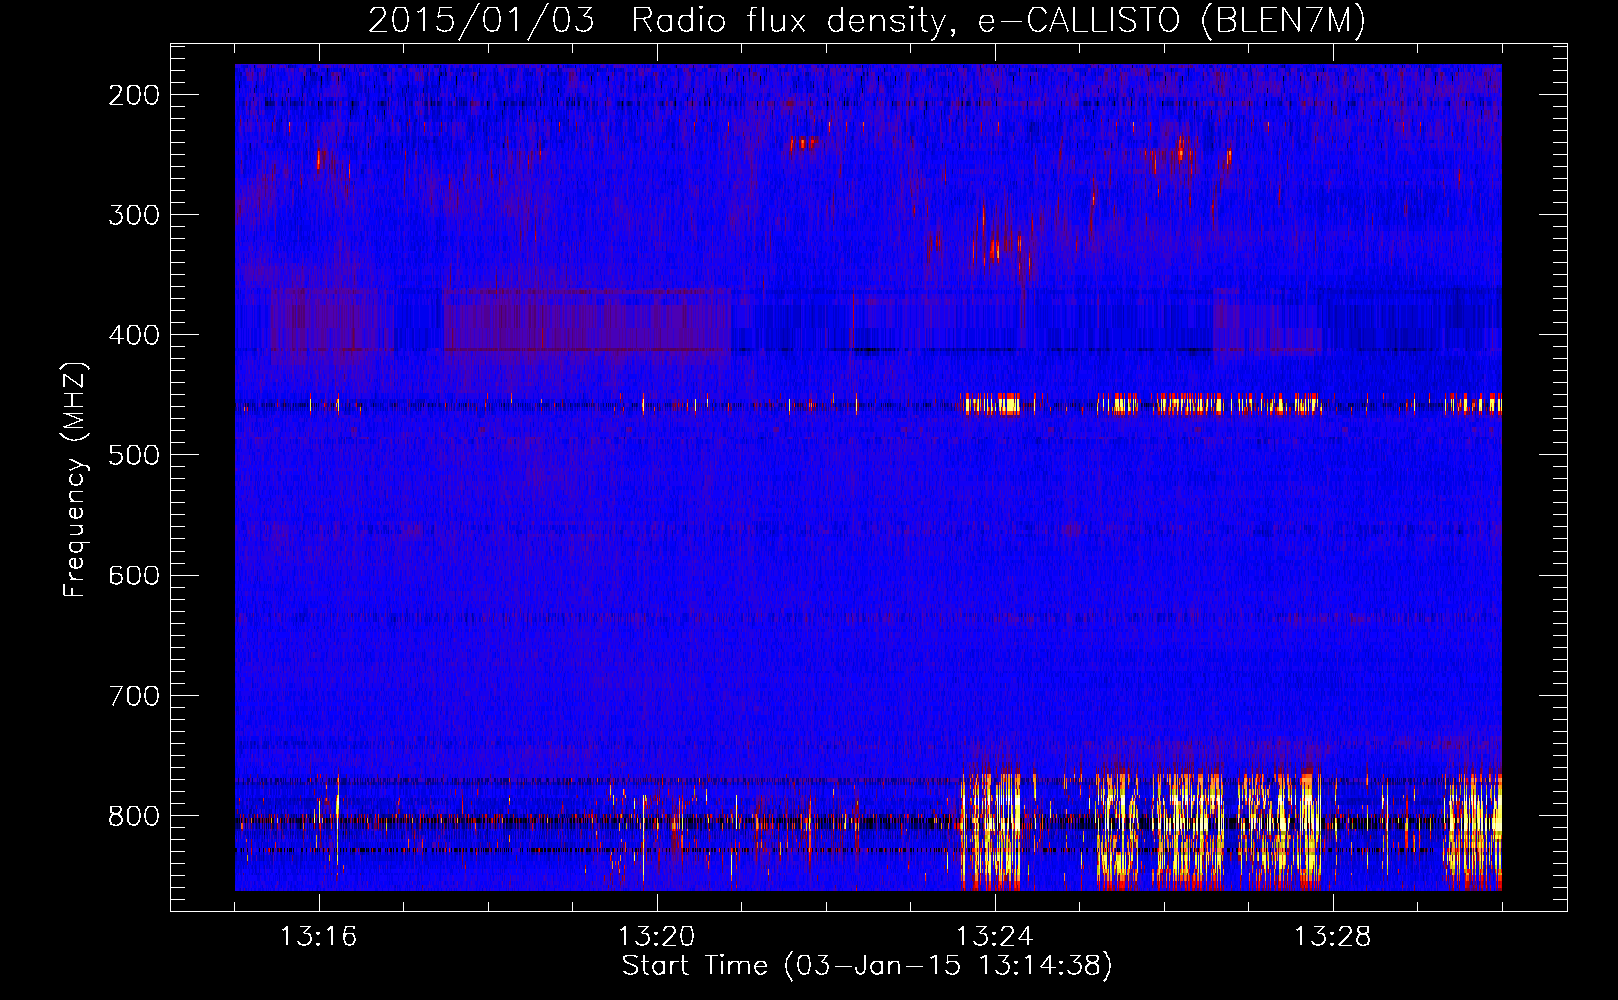Click the 600 frequency tick label
Image resolution: width=1618 pixels, height=1000 pixels.
click(134, 575)
